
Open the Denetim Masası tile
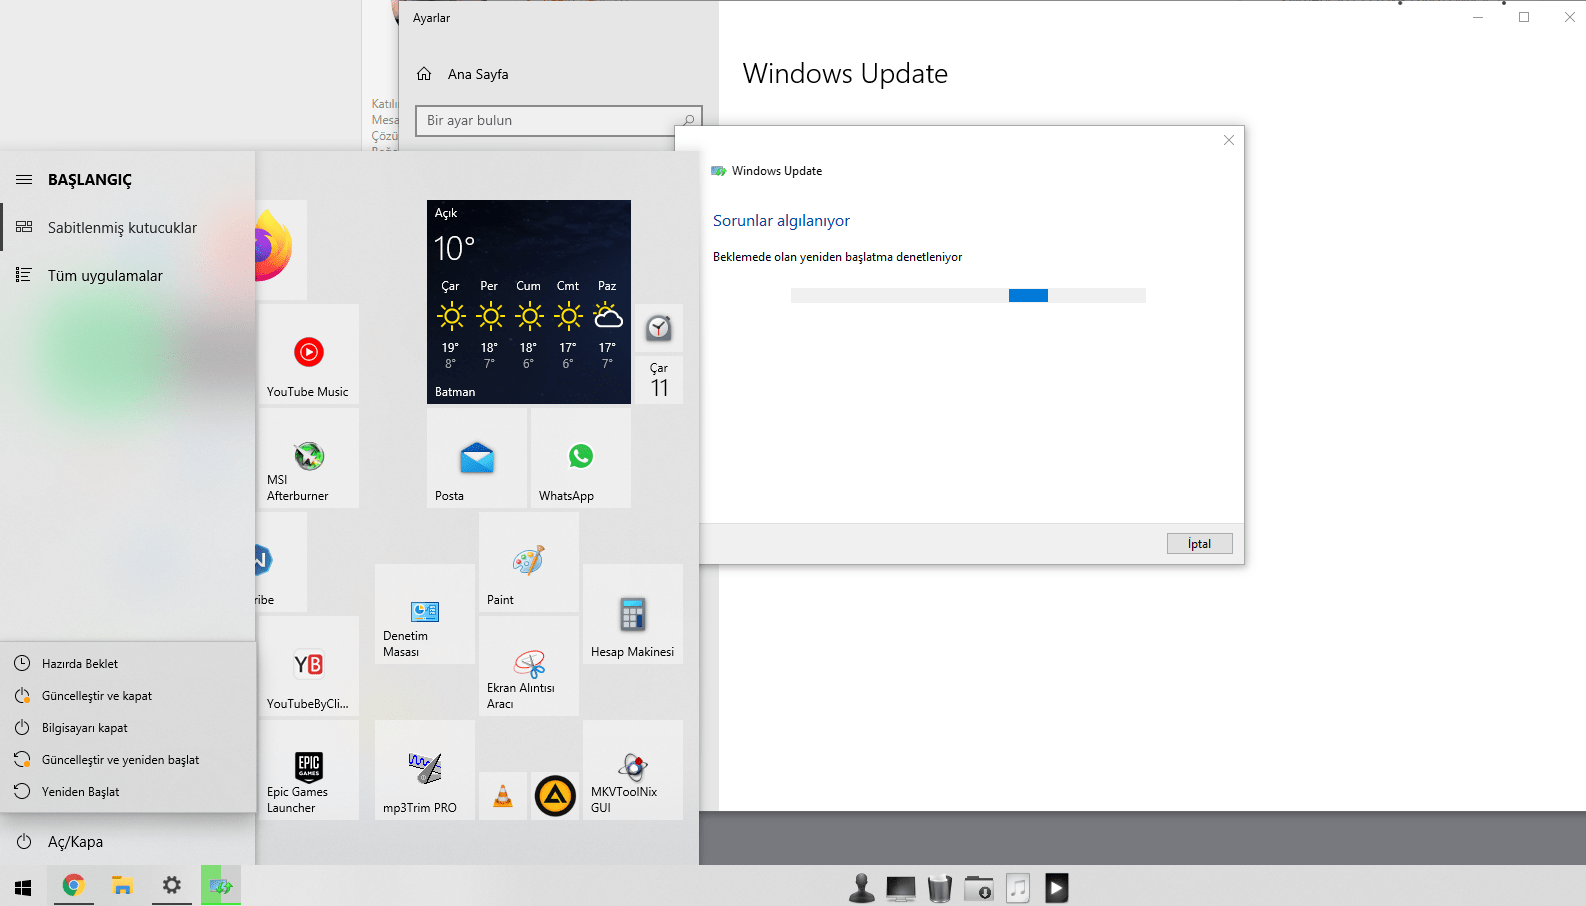(x=425, y=614)
